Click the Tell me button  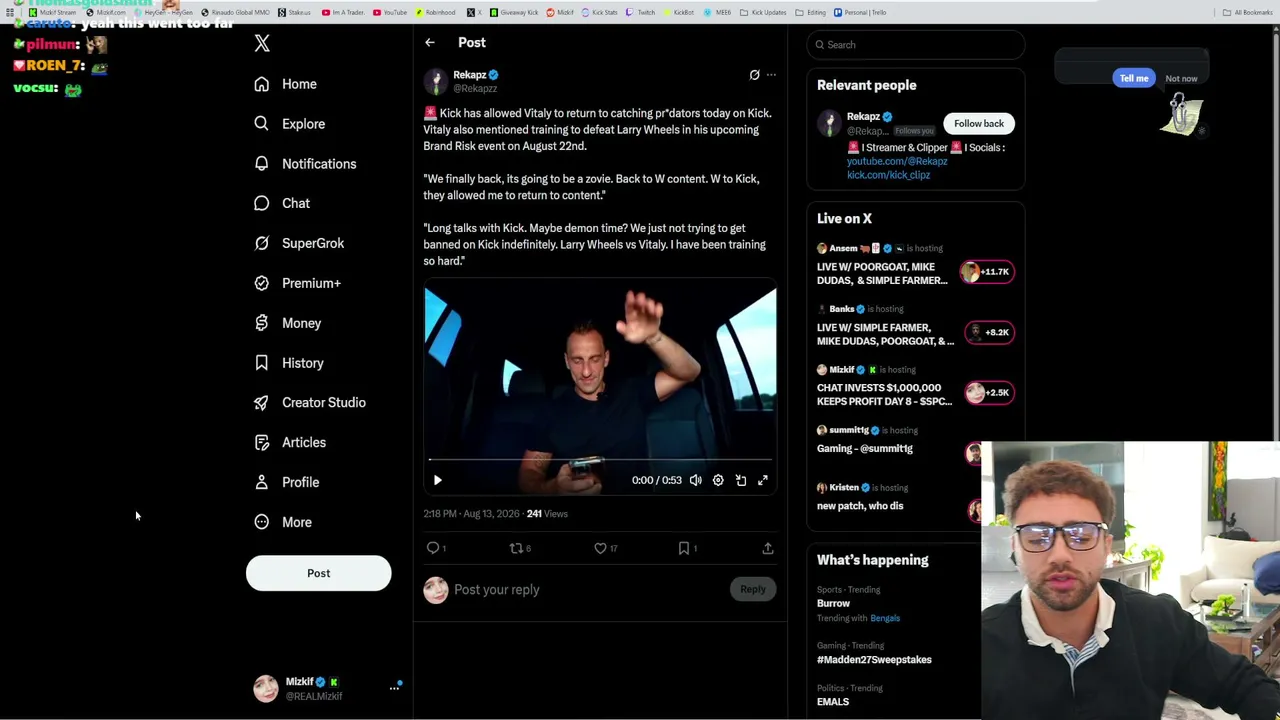tap(1134, 78)
